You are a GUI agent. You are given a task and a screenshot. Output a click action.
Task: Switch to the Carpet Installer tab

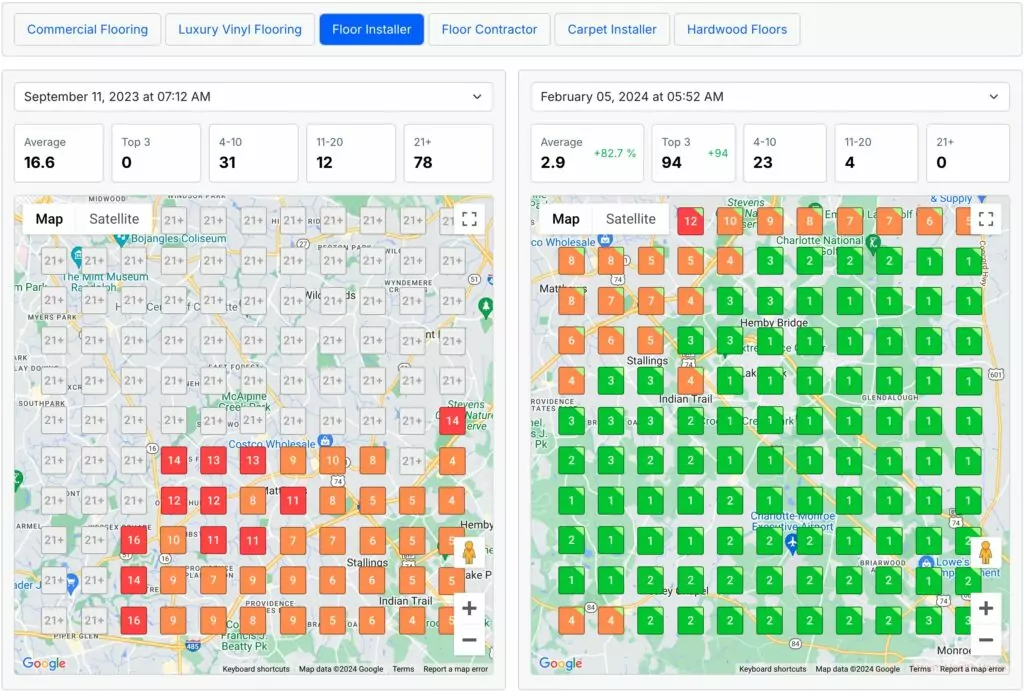[612, 29]
